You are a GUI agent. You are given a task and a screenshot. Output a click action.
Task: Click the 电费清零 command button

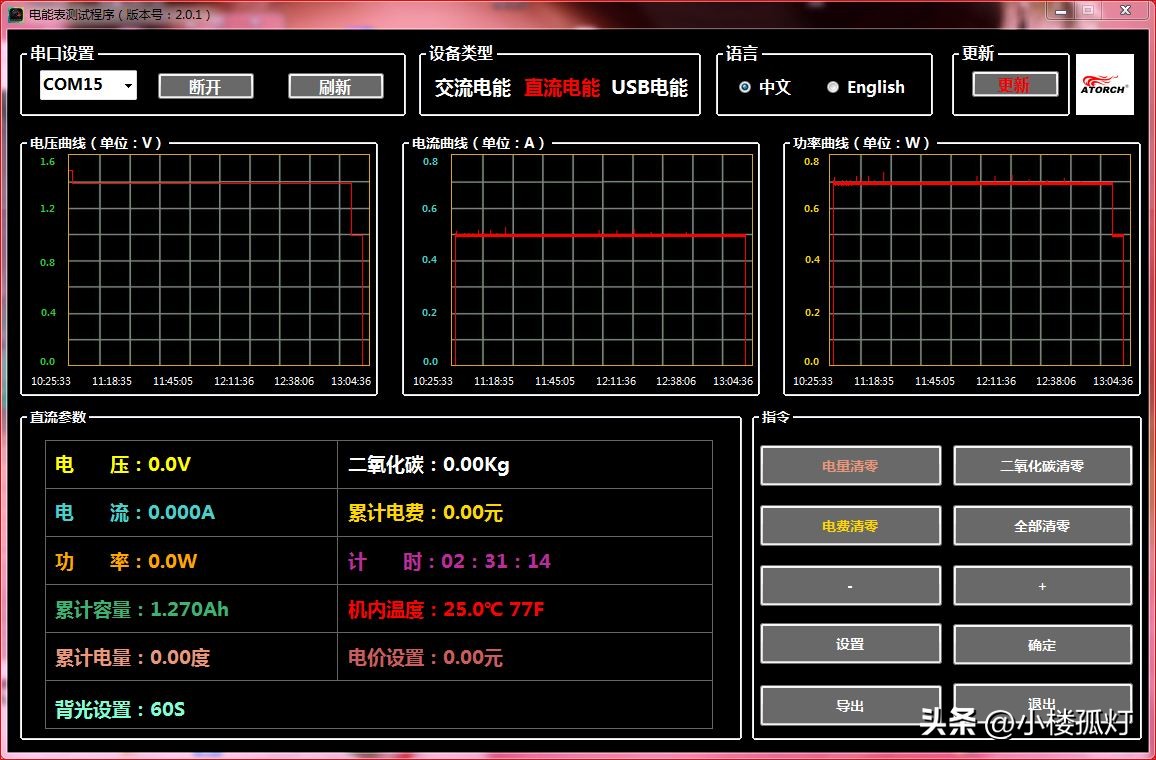[x=850, y=526]
